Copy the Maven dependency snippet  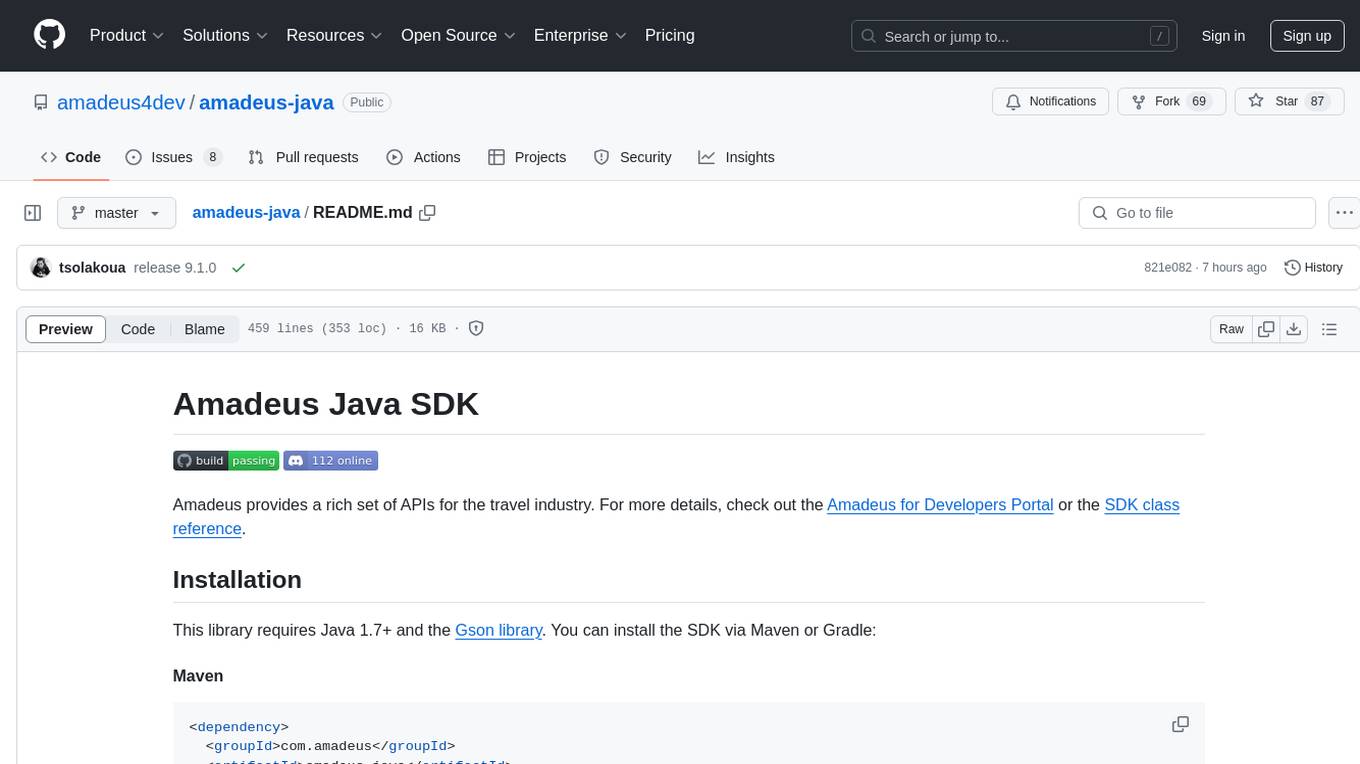point(1180,724)
